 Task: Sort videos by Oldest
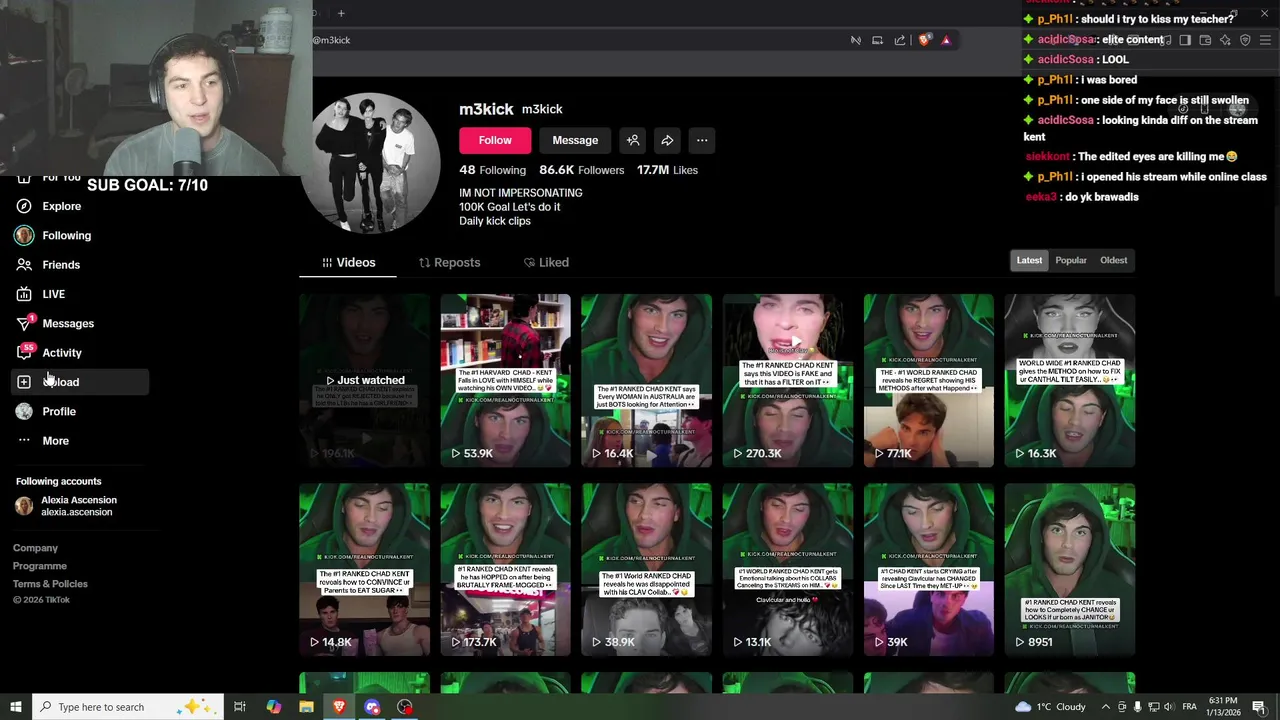[x=1113, y=260]
